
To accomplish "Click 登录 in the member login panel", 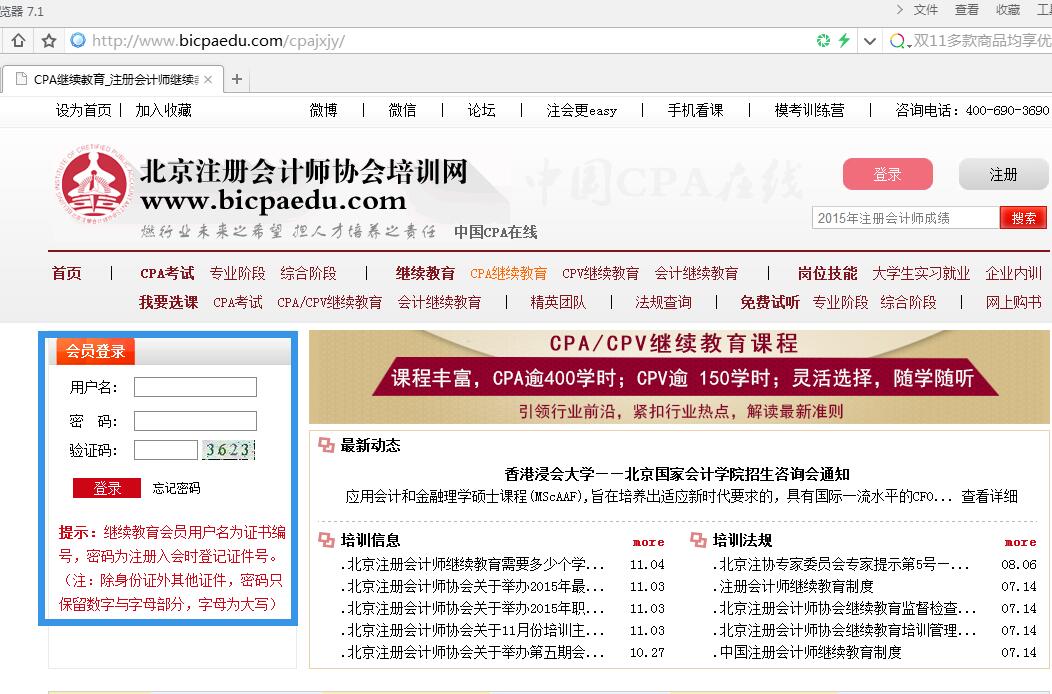I will click(x=106, y=489).
